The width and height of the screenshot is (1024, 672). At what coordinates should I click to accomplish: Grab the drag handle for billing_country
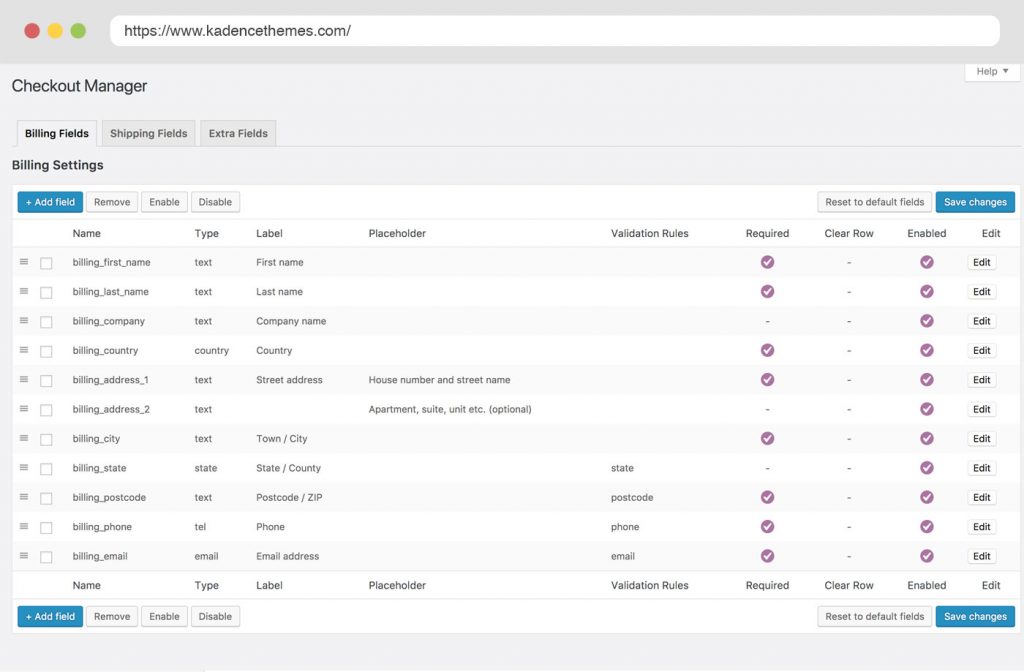(24, 349)
